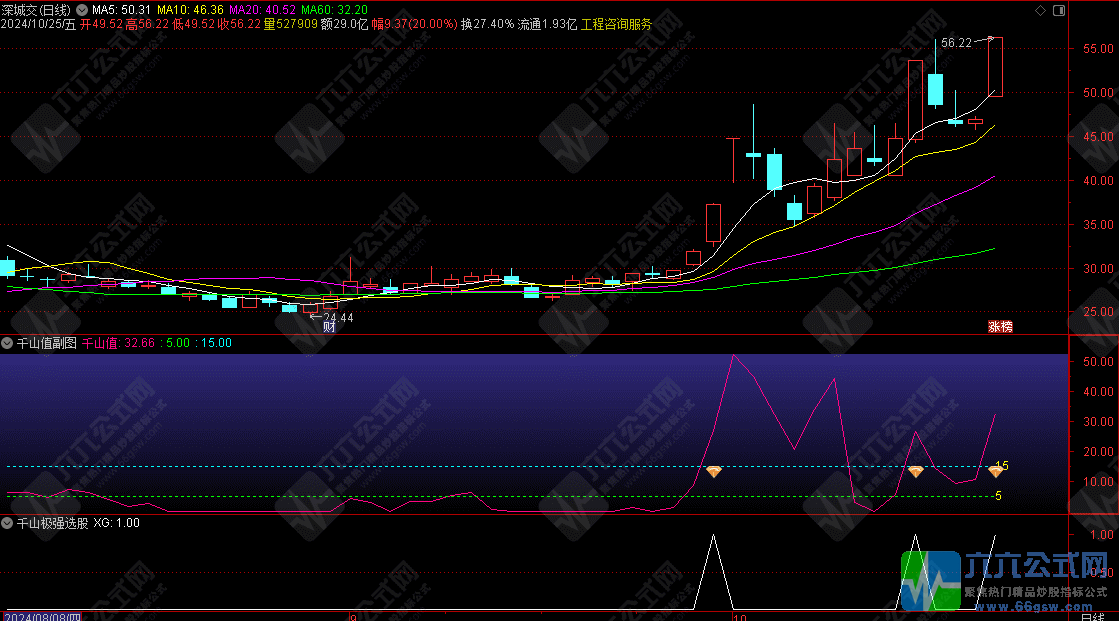The image size is (1119, 621).
Task: Click the second orange diamond signal marker
Action: click(915, 471)
